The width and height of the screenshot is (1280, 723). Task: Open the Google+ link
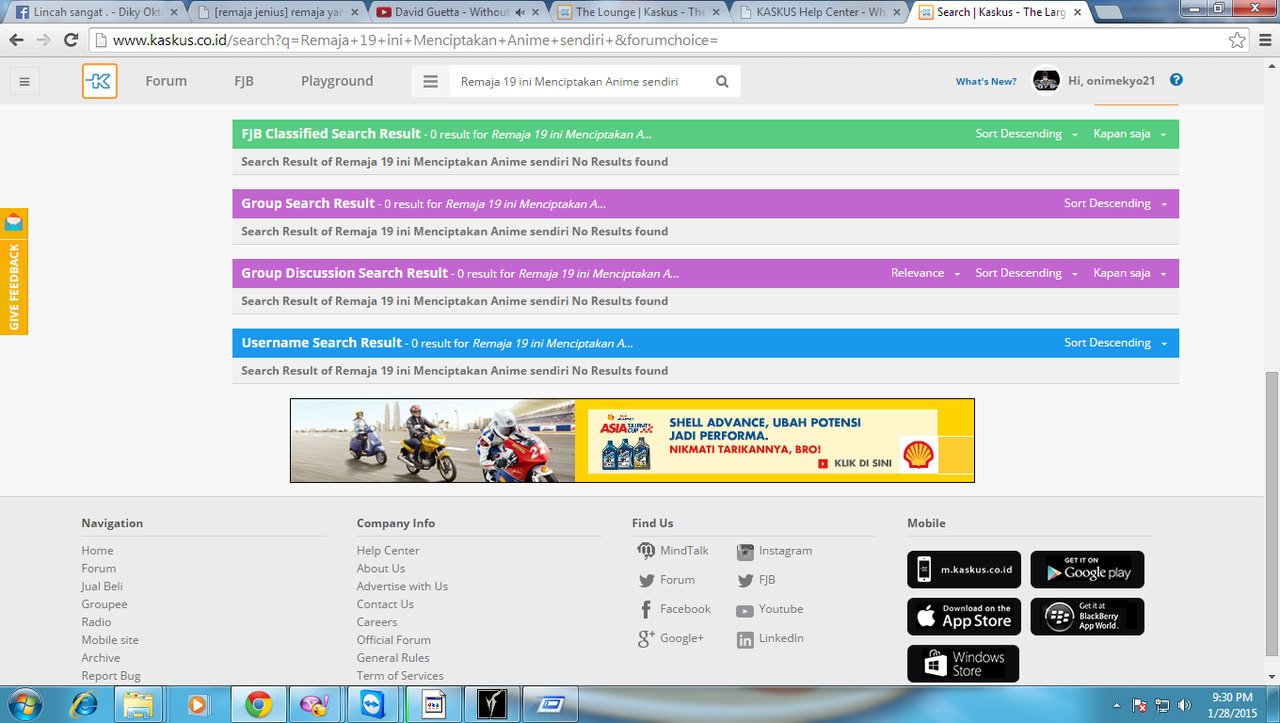pyautogui.click(x=671, y=638)
